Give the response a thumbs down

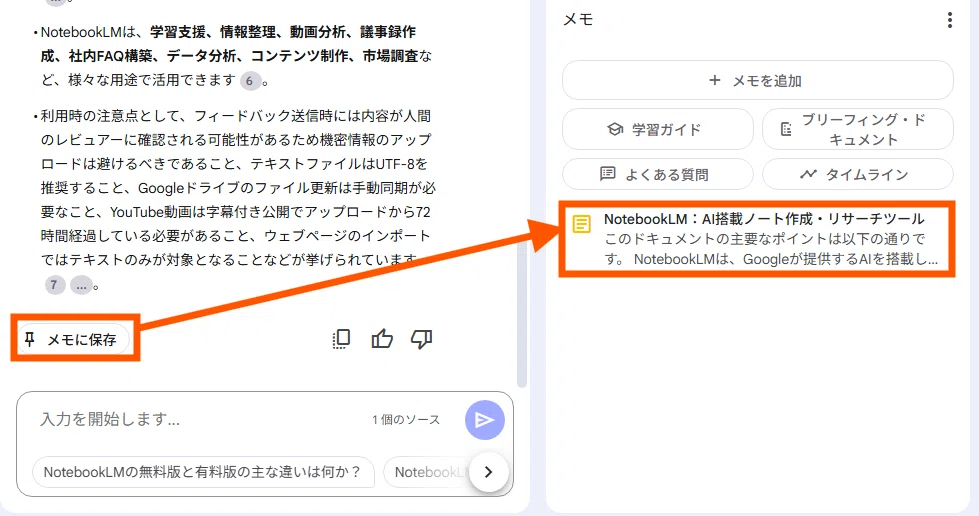pos(421,339)
